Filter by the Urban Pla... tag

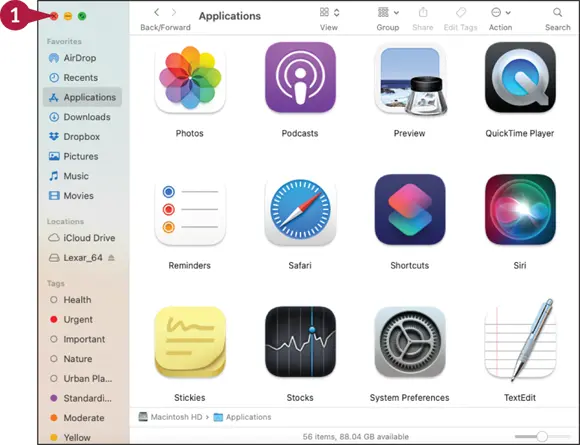pyautogui.click(x=82, y=378)
